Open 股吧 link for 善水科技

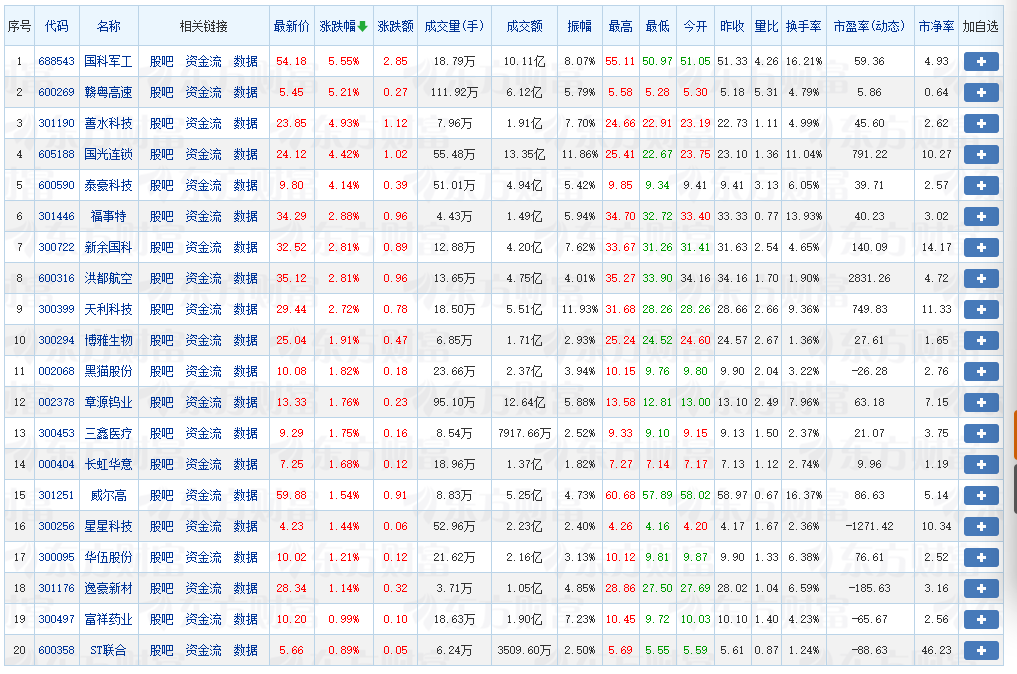[x=162, y=123]
